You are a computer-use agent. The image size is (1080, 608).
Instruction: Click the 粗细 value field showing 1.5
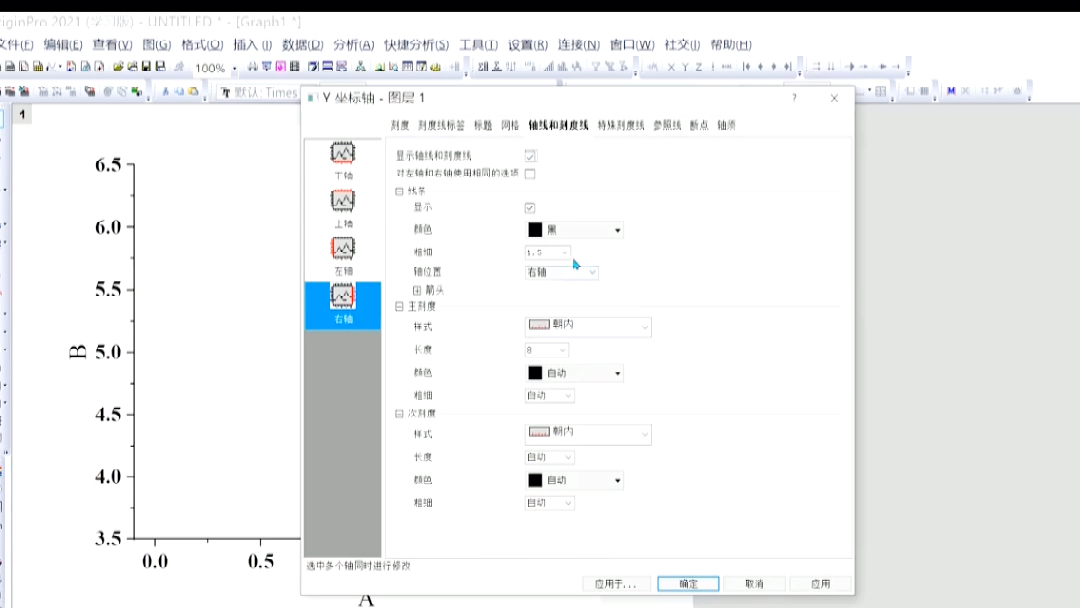[543, 252]
